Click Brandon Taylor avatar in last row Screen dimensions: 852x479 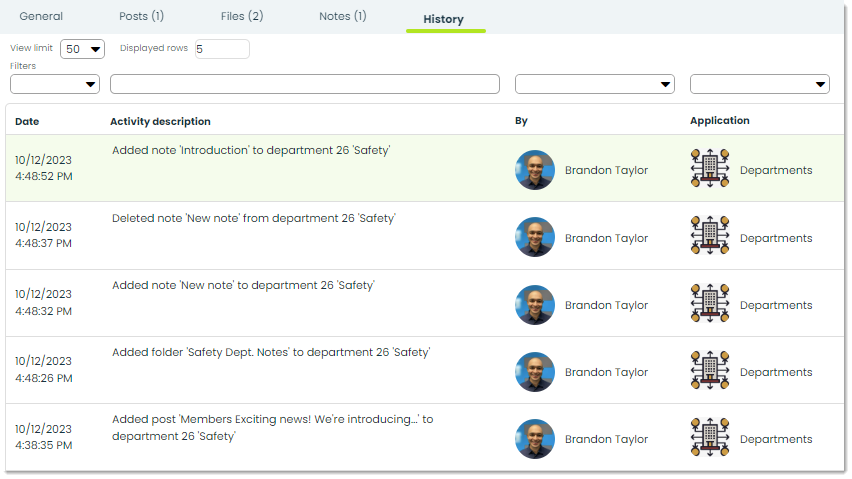(535, 439)
